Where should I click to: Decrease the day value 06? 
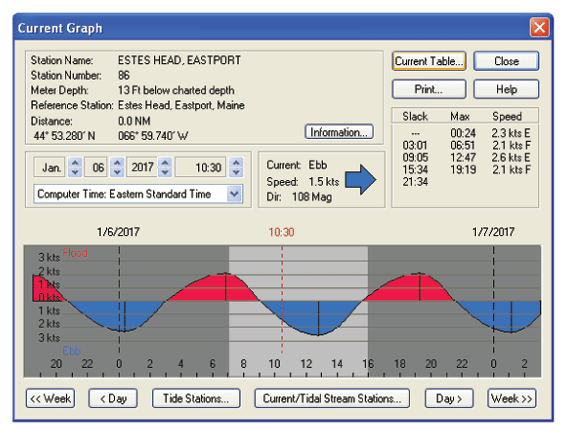pyautogui.click(x=117, y=172)
